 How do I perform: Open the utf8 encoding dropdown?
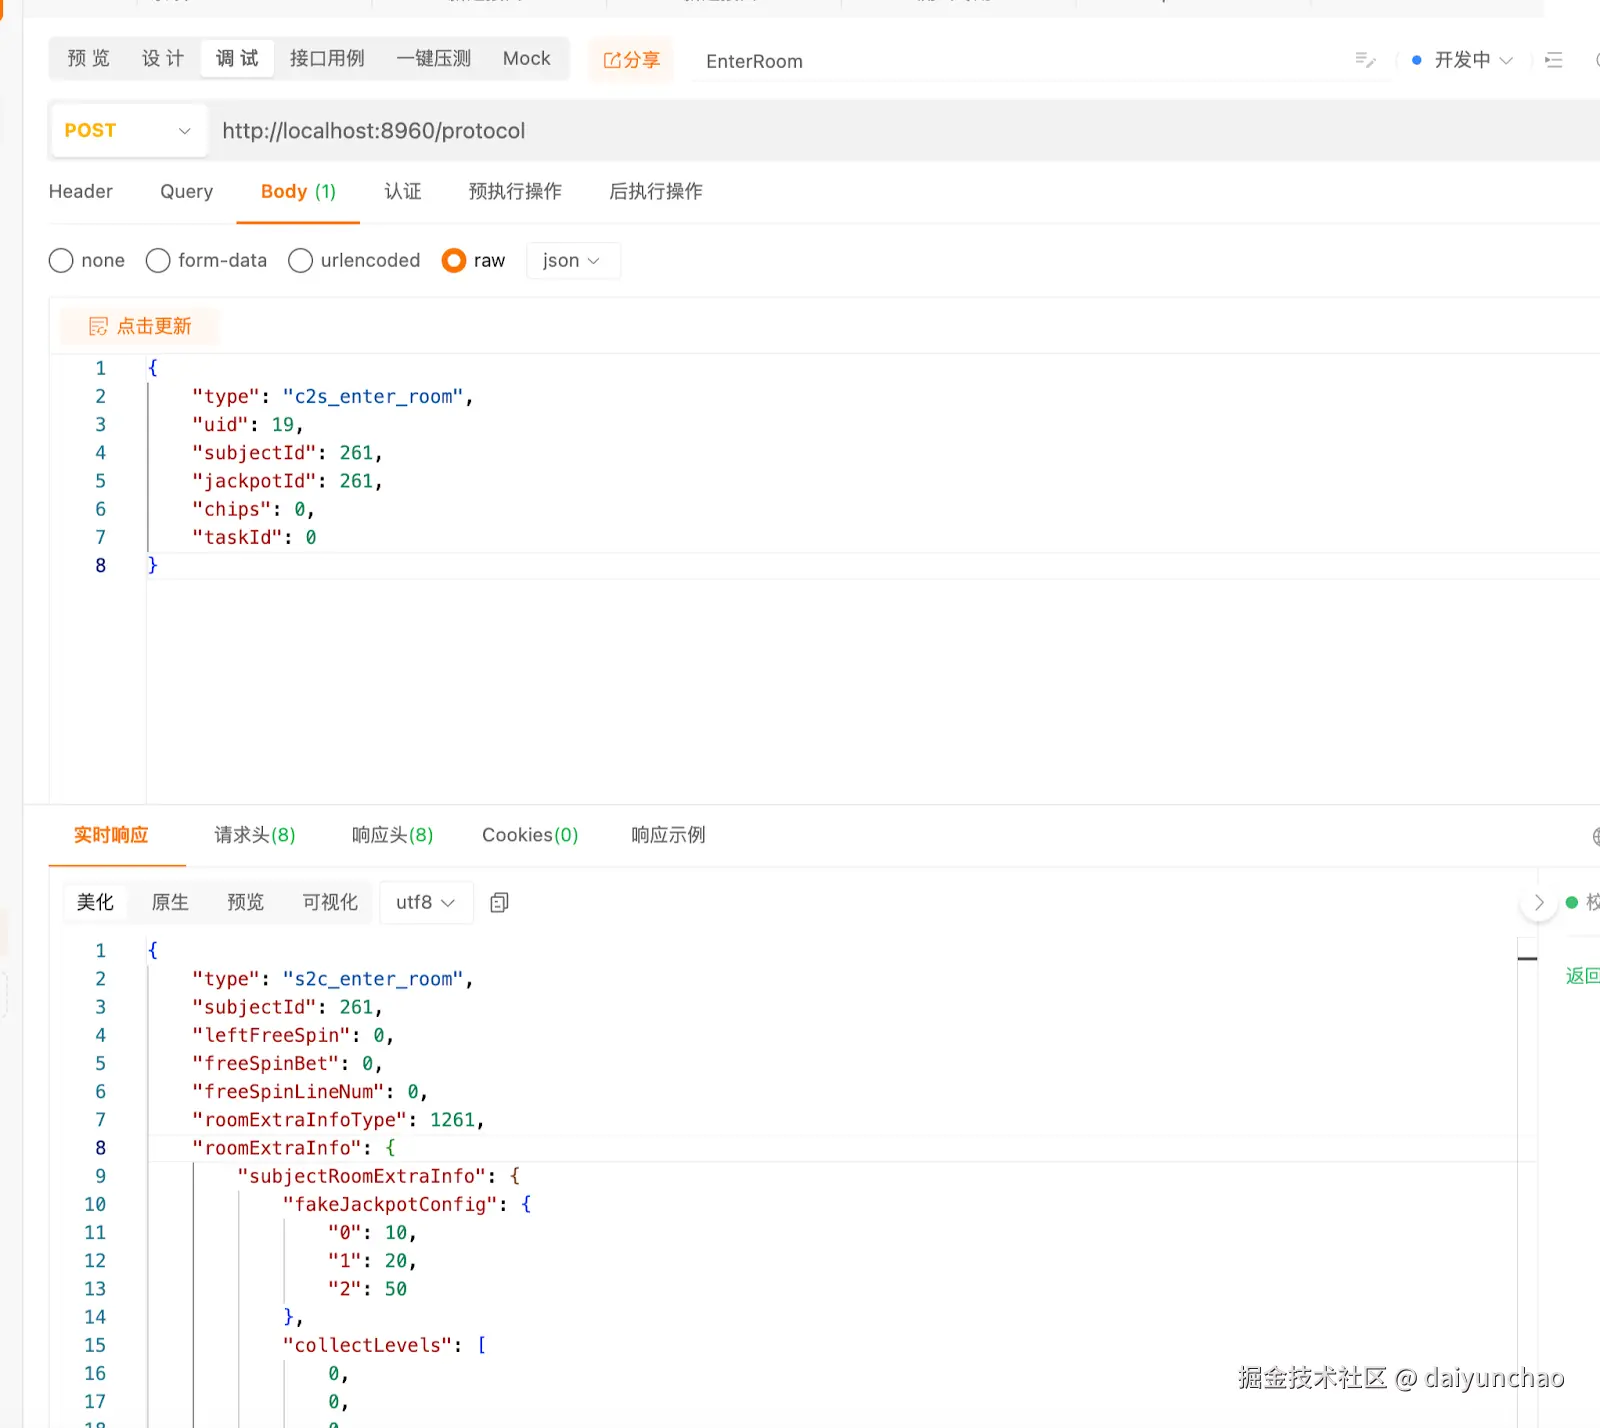pos(425,903)
